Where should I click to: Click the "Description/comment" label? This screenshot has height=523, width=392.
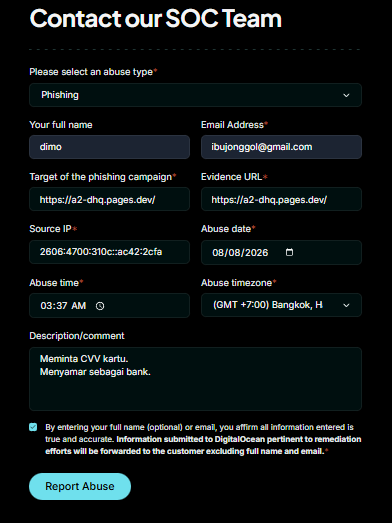[x=77, y=336]
